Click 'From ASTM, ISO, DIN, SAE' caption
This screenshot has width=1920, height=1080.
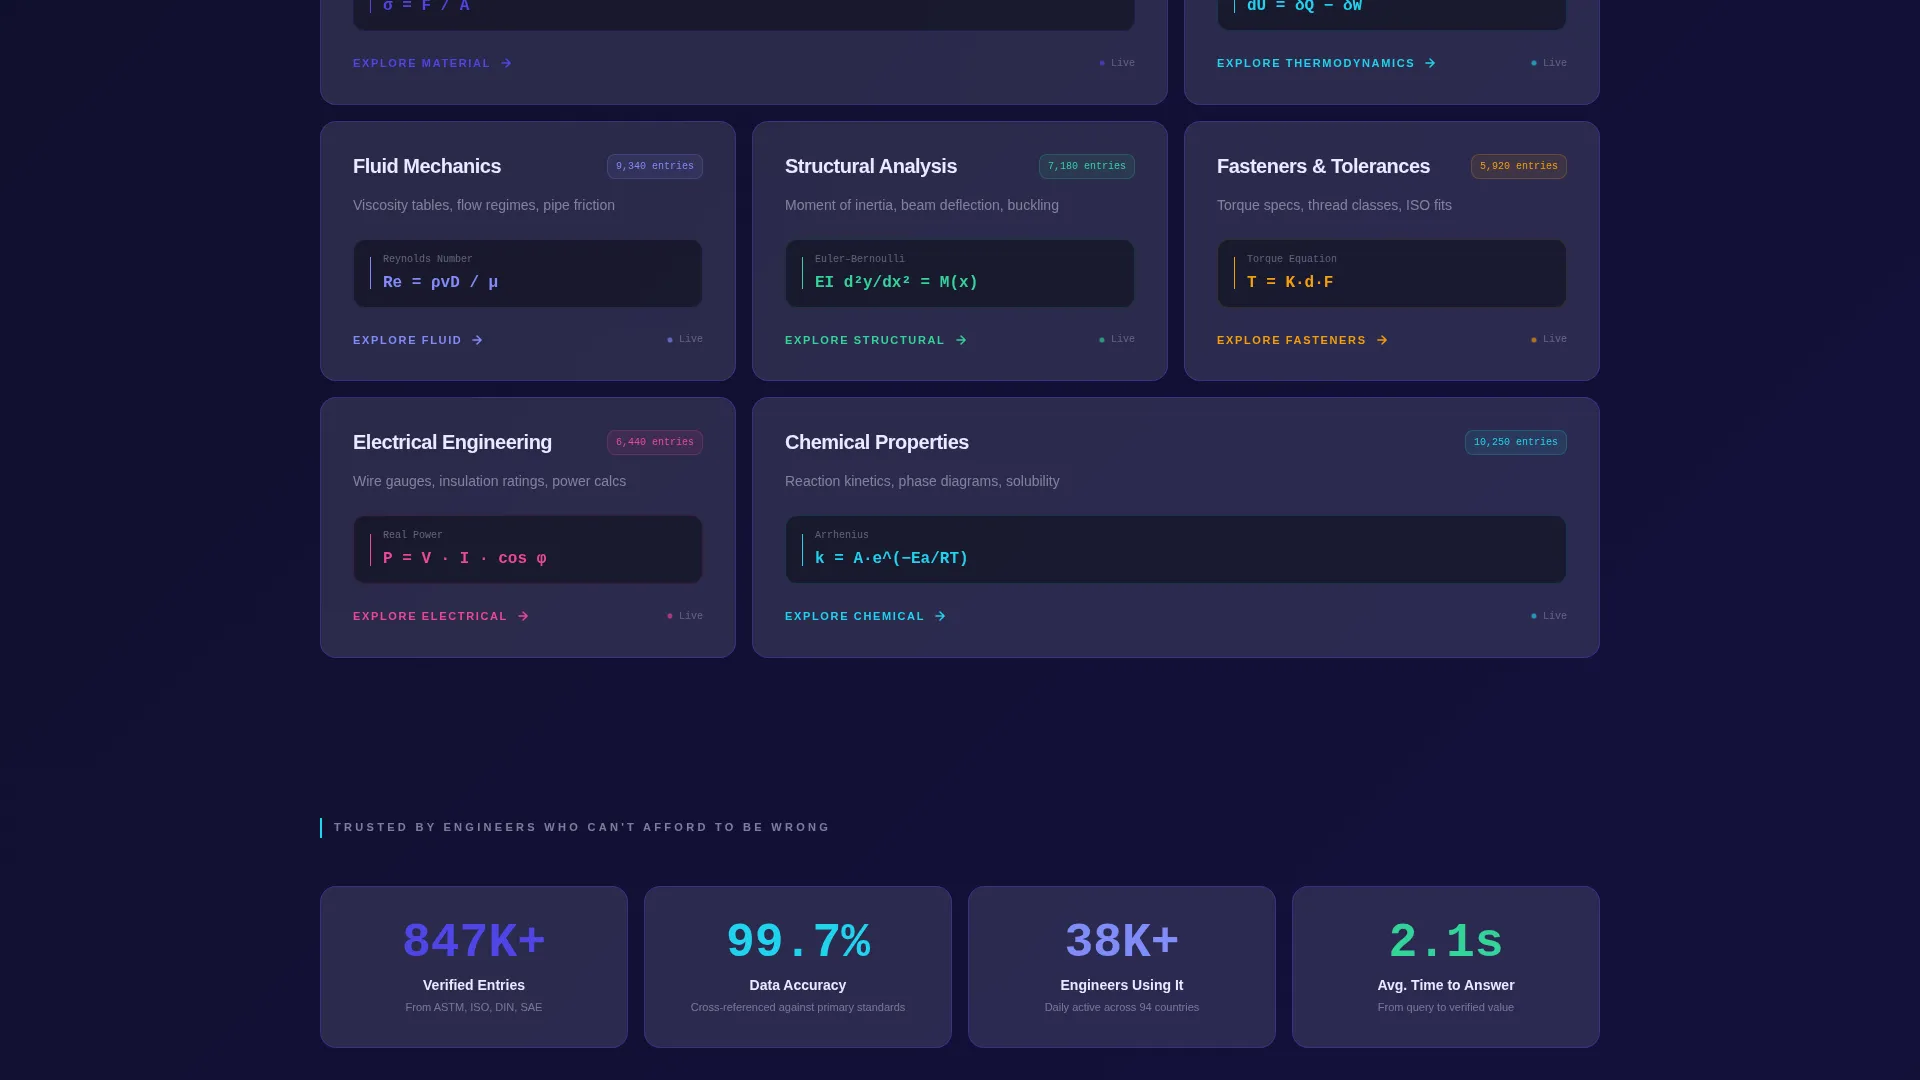click(x=474, y=1007)
